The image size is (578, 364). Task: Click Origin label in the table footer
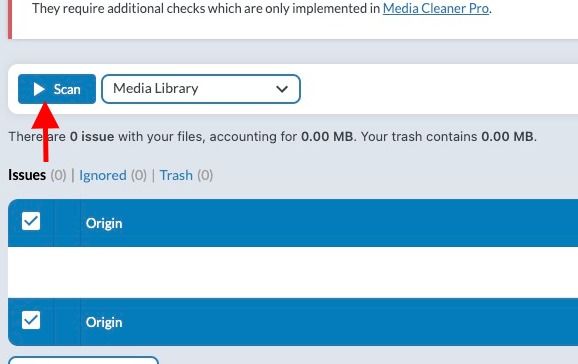104,322
